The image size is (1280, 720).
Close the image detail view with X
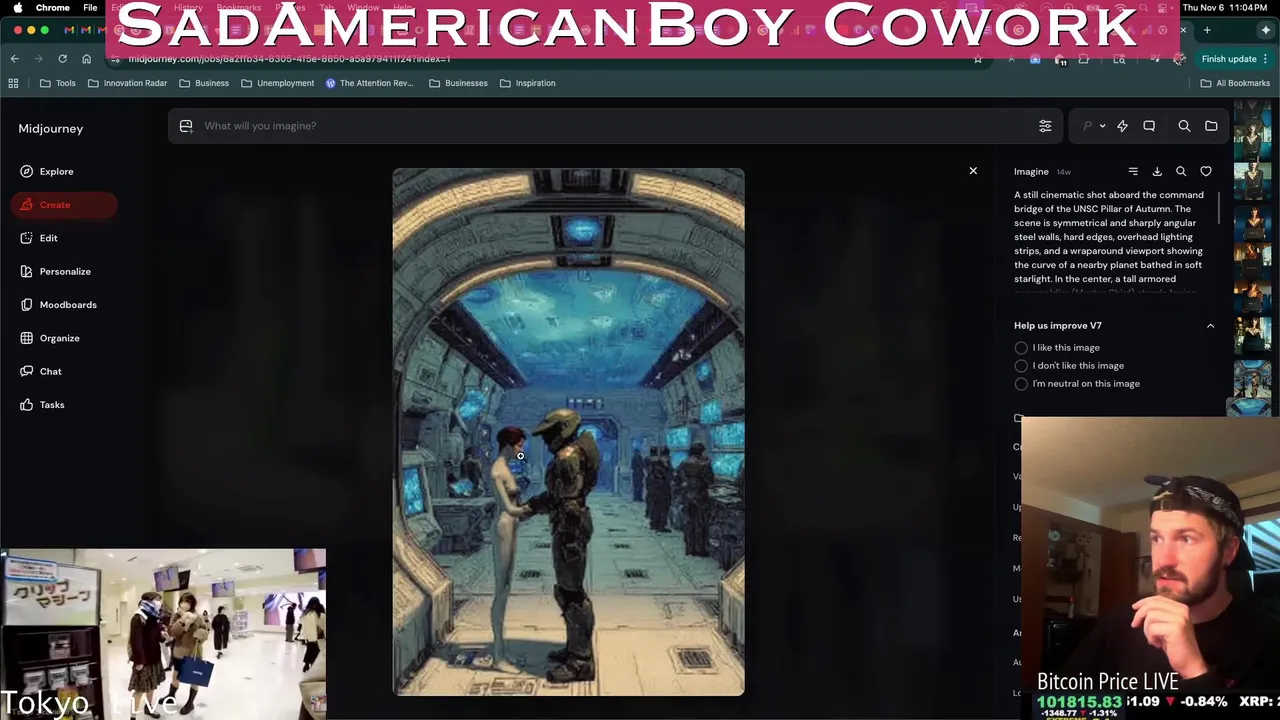(973, 171)
